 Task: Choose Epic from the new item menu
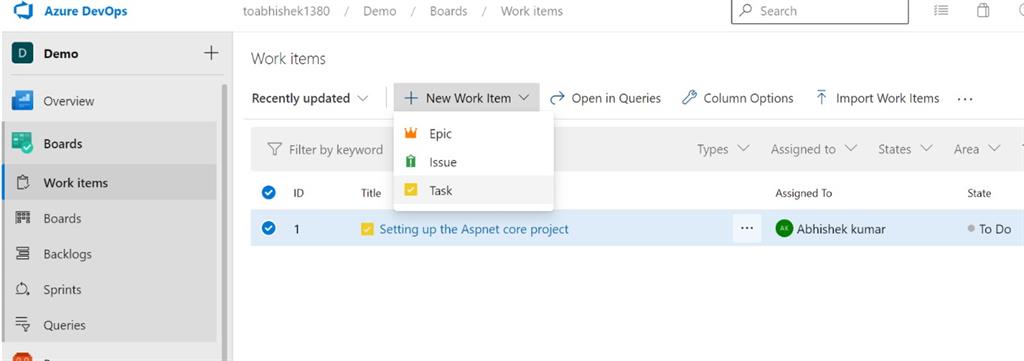(x=473, y=133)
